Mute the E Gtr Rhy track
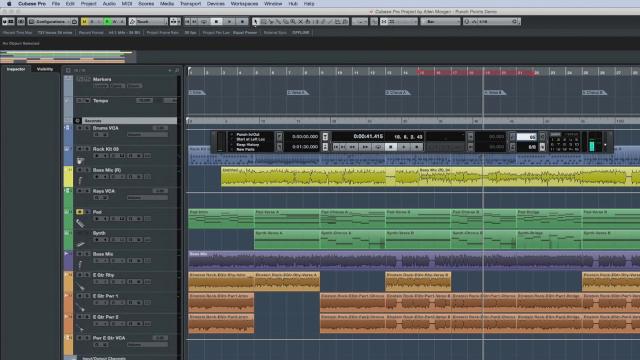This screenshot has width=640, height=360. click(80, 275)
